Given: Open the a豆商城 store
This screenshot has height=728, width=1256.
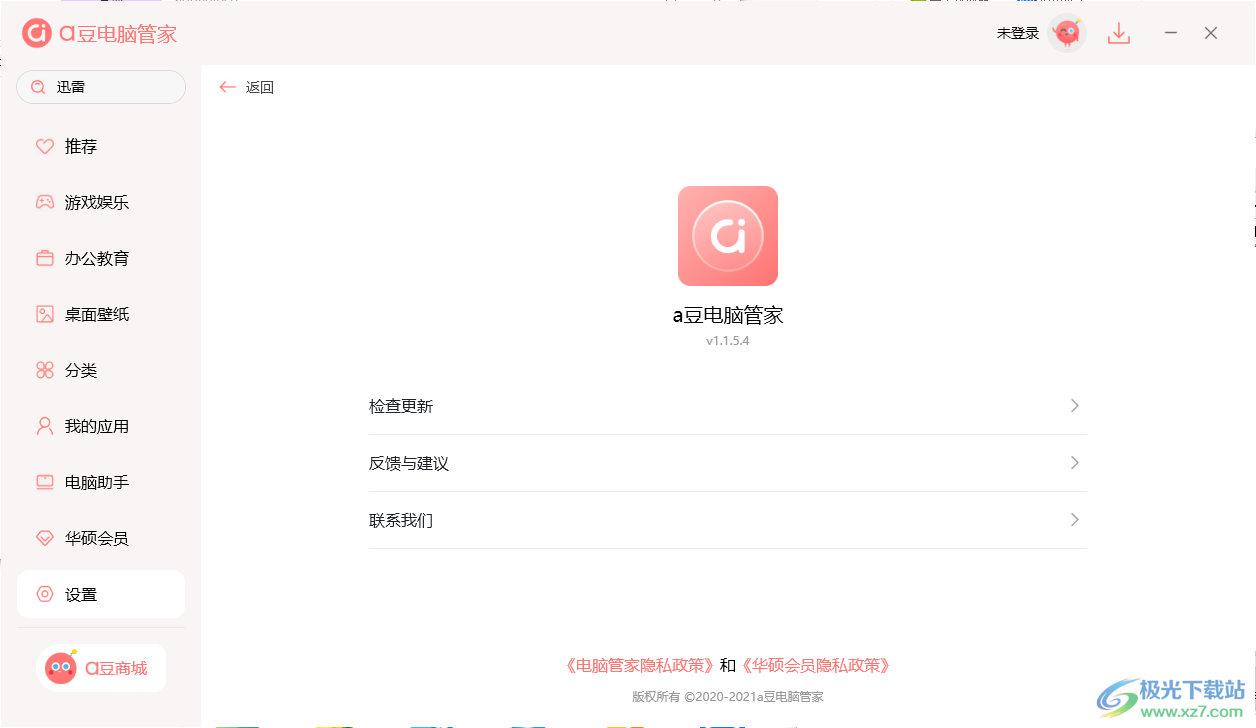Looking at the screenshot, I should (x=100, y=667).
